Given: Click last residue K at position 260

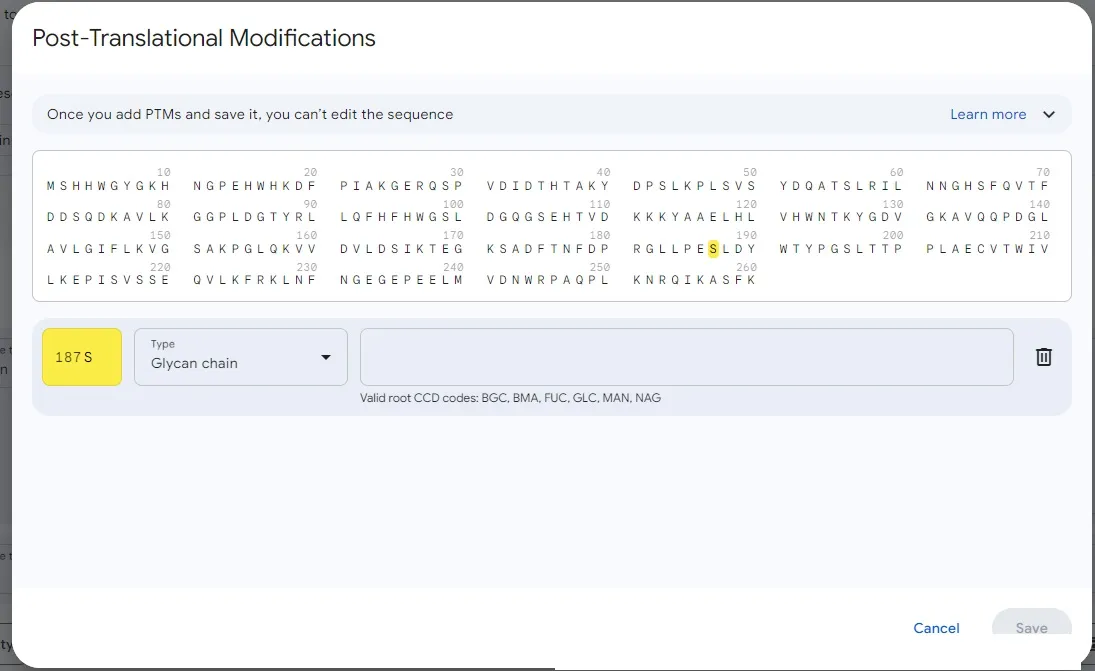Looking at the screenshot, I should [752, 280].
